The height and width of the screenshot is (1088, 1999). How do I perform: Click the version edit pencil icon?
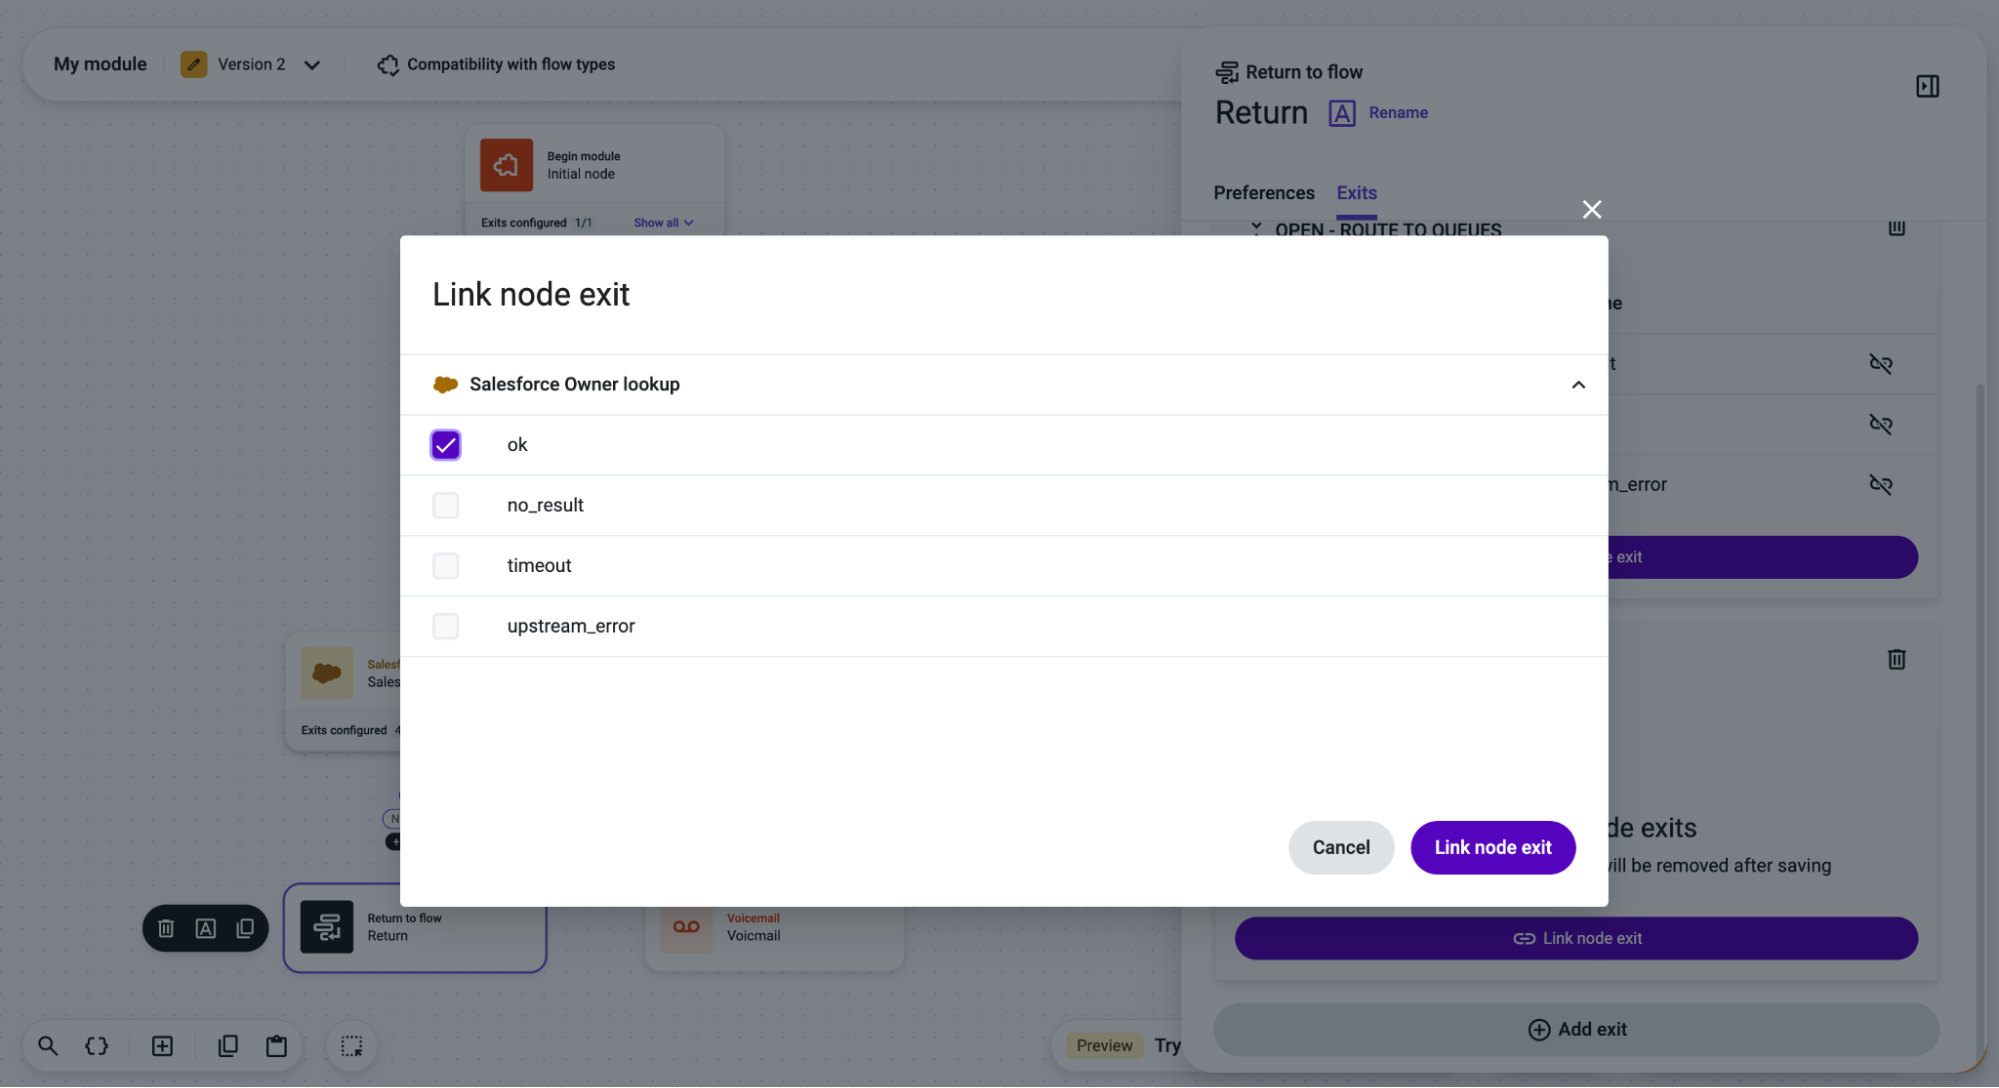tap(194, 65)
